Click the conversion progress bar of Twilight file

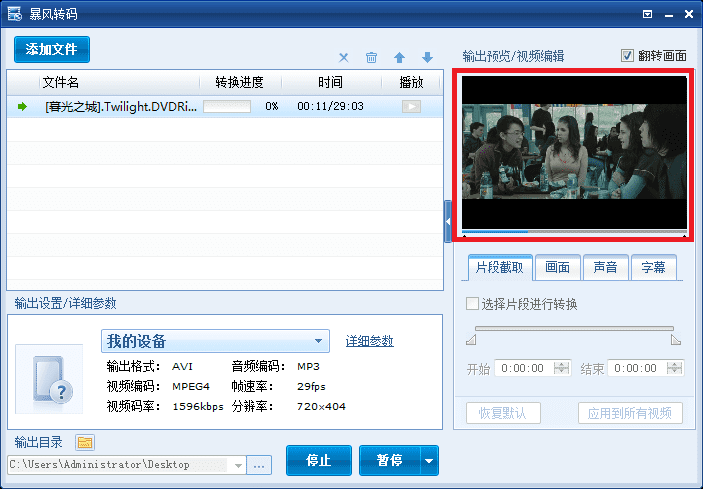click(227, 107)
